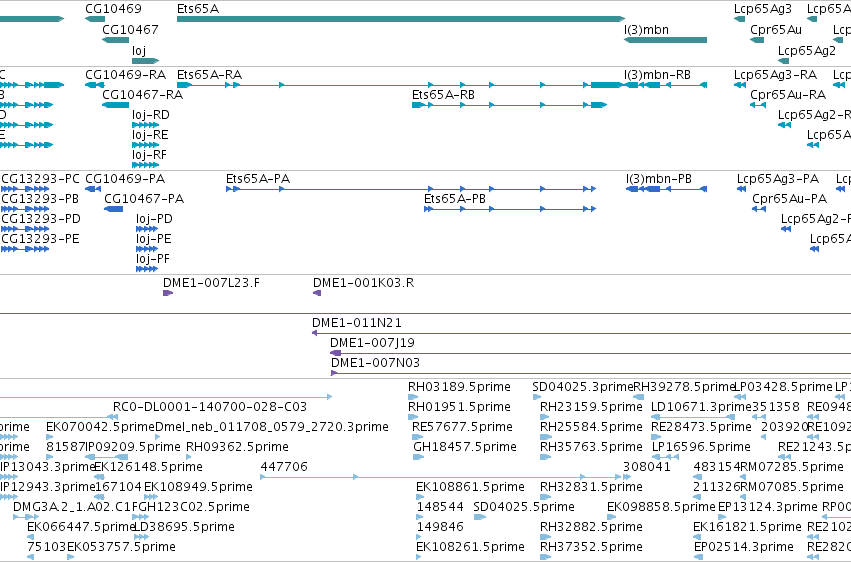This screenshot has width=851, height=562.
Task: Click the Ets65A-PB protein label
Action: click(x=455, y=199)
